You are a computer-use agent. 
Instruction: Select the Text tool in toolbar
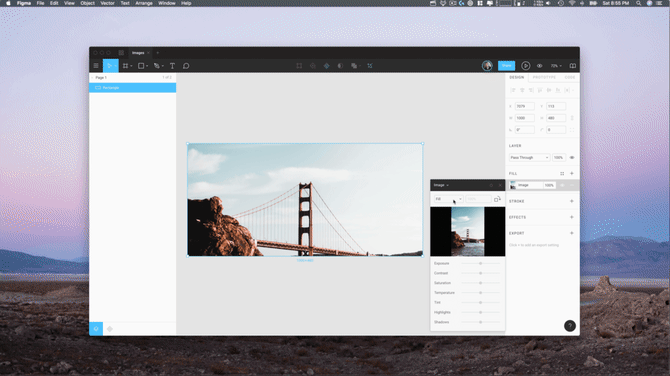click(x=172, y=66)
